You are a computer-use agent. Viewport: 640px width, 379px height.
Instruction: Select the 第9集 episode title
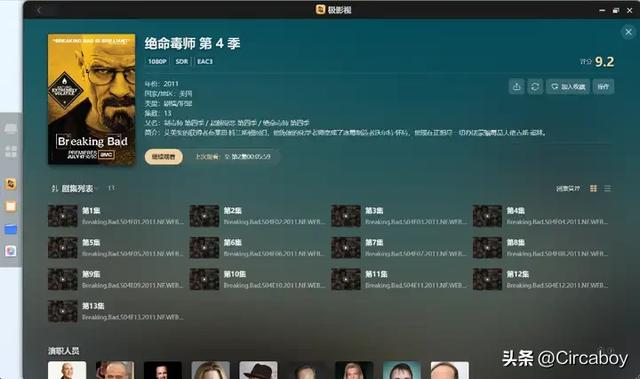(x=91, y=274)
